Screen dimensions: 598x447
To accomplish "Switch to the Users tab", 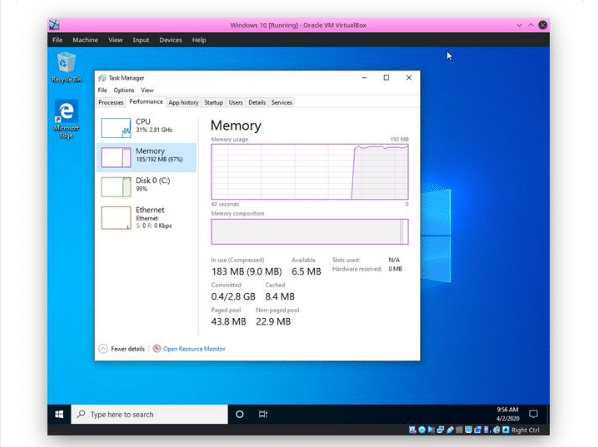I will (x=236, y=102).
